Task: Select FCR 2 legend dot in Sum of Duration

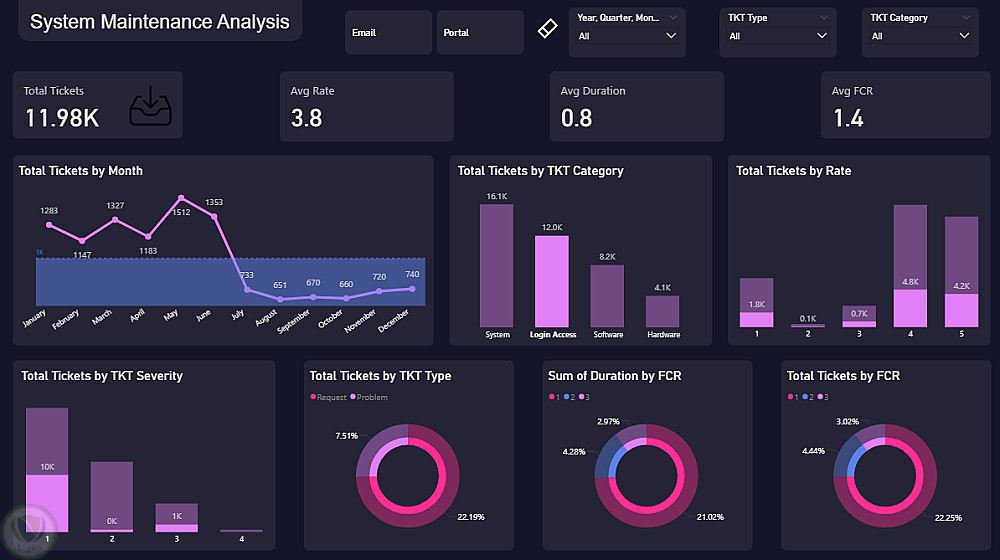Action: 566,397
